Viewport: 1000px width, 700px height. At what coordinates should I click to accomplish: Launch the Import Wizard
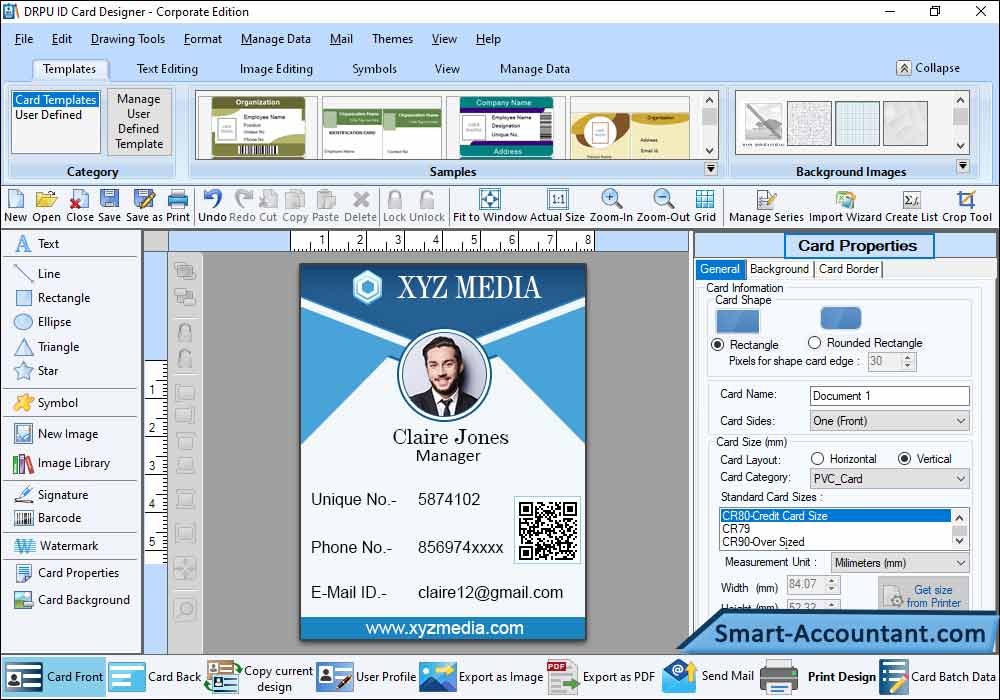[x=845, y=206]
